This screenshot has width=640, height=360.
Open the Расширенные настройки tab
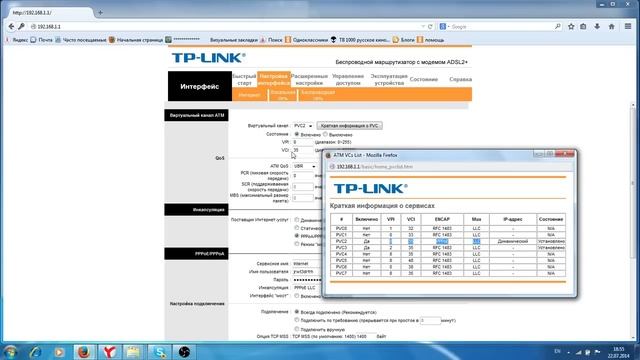tap(309, 80)
